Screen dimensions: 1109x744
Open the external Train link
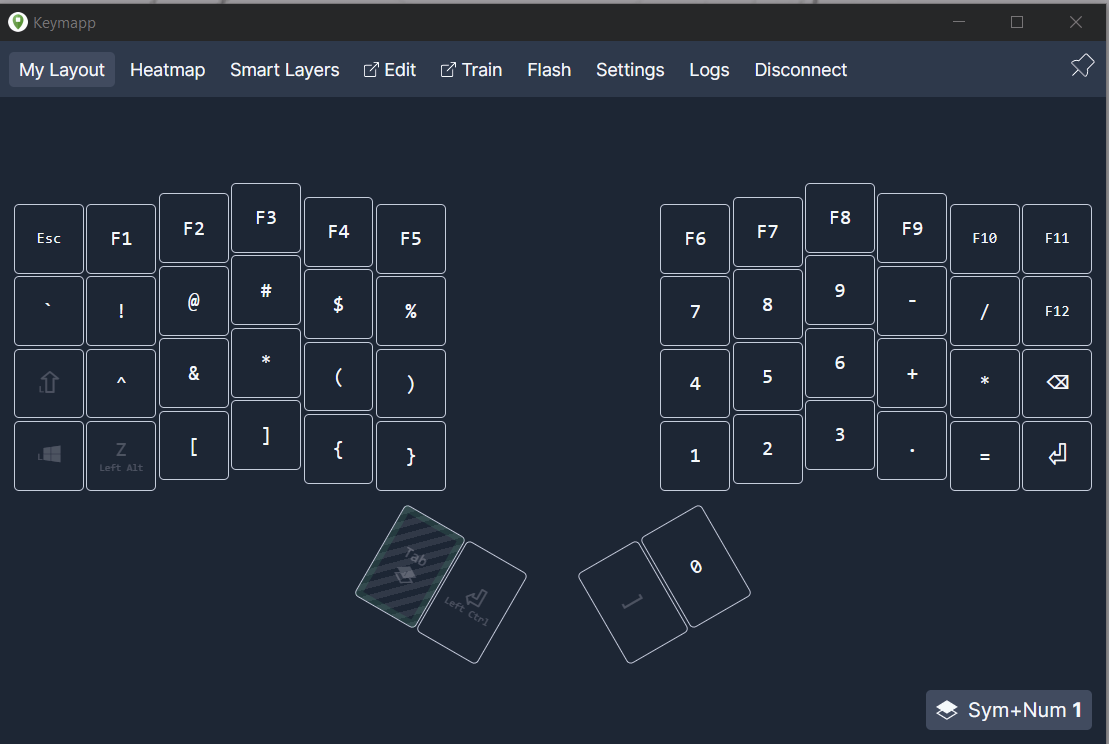tap(471, 70)
